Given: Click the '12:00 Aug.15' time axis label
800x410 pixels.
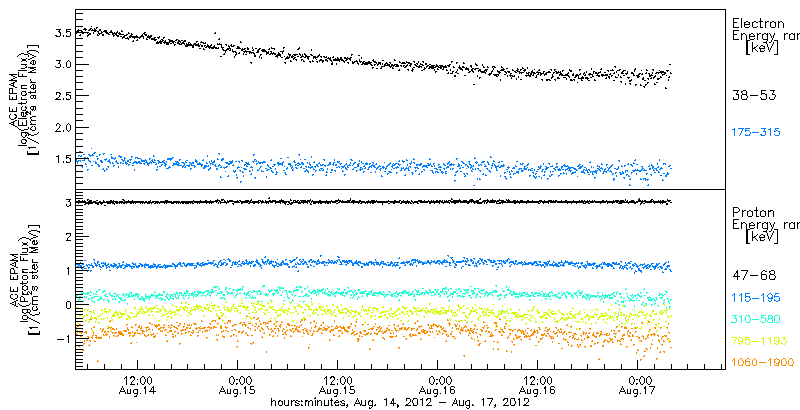Looking at the screenshot, I should point(337,386).
